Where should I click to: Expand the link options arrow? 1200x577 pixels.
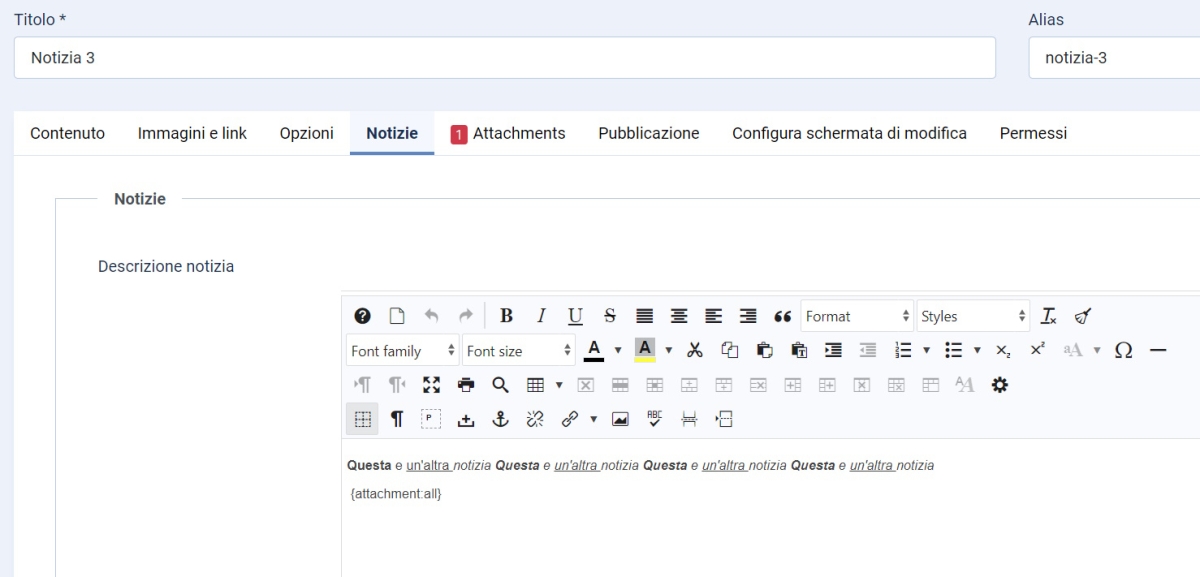point(593,419)
